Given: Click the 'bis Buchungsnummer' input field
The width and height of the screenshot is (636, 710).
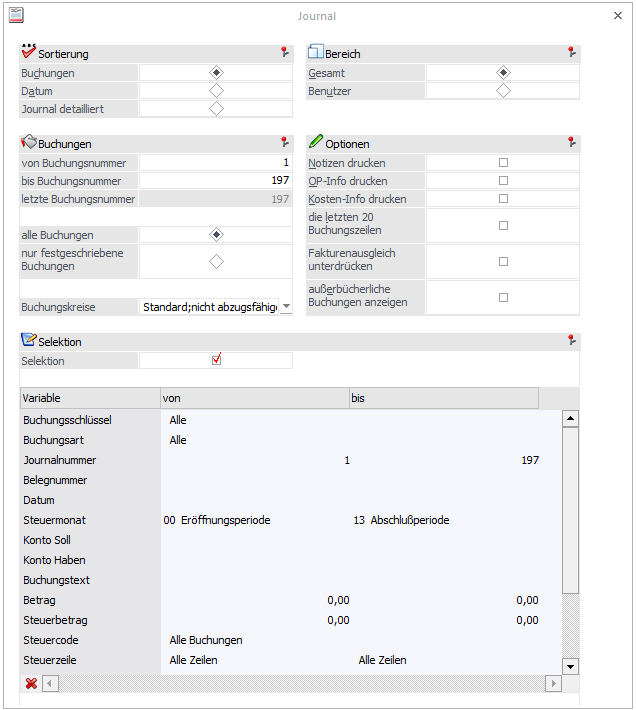Looking at the screenshot, I should (216, 181).
